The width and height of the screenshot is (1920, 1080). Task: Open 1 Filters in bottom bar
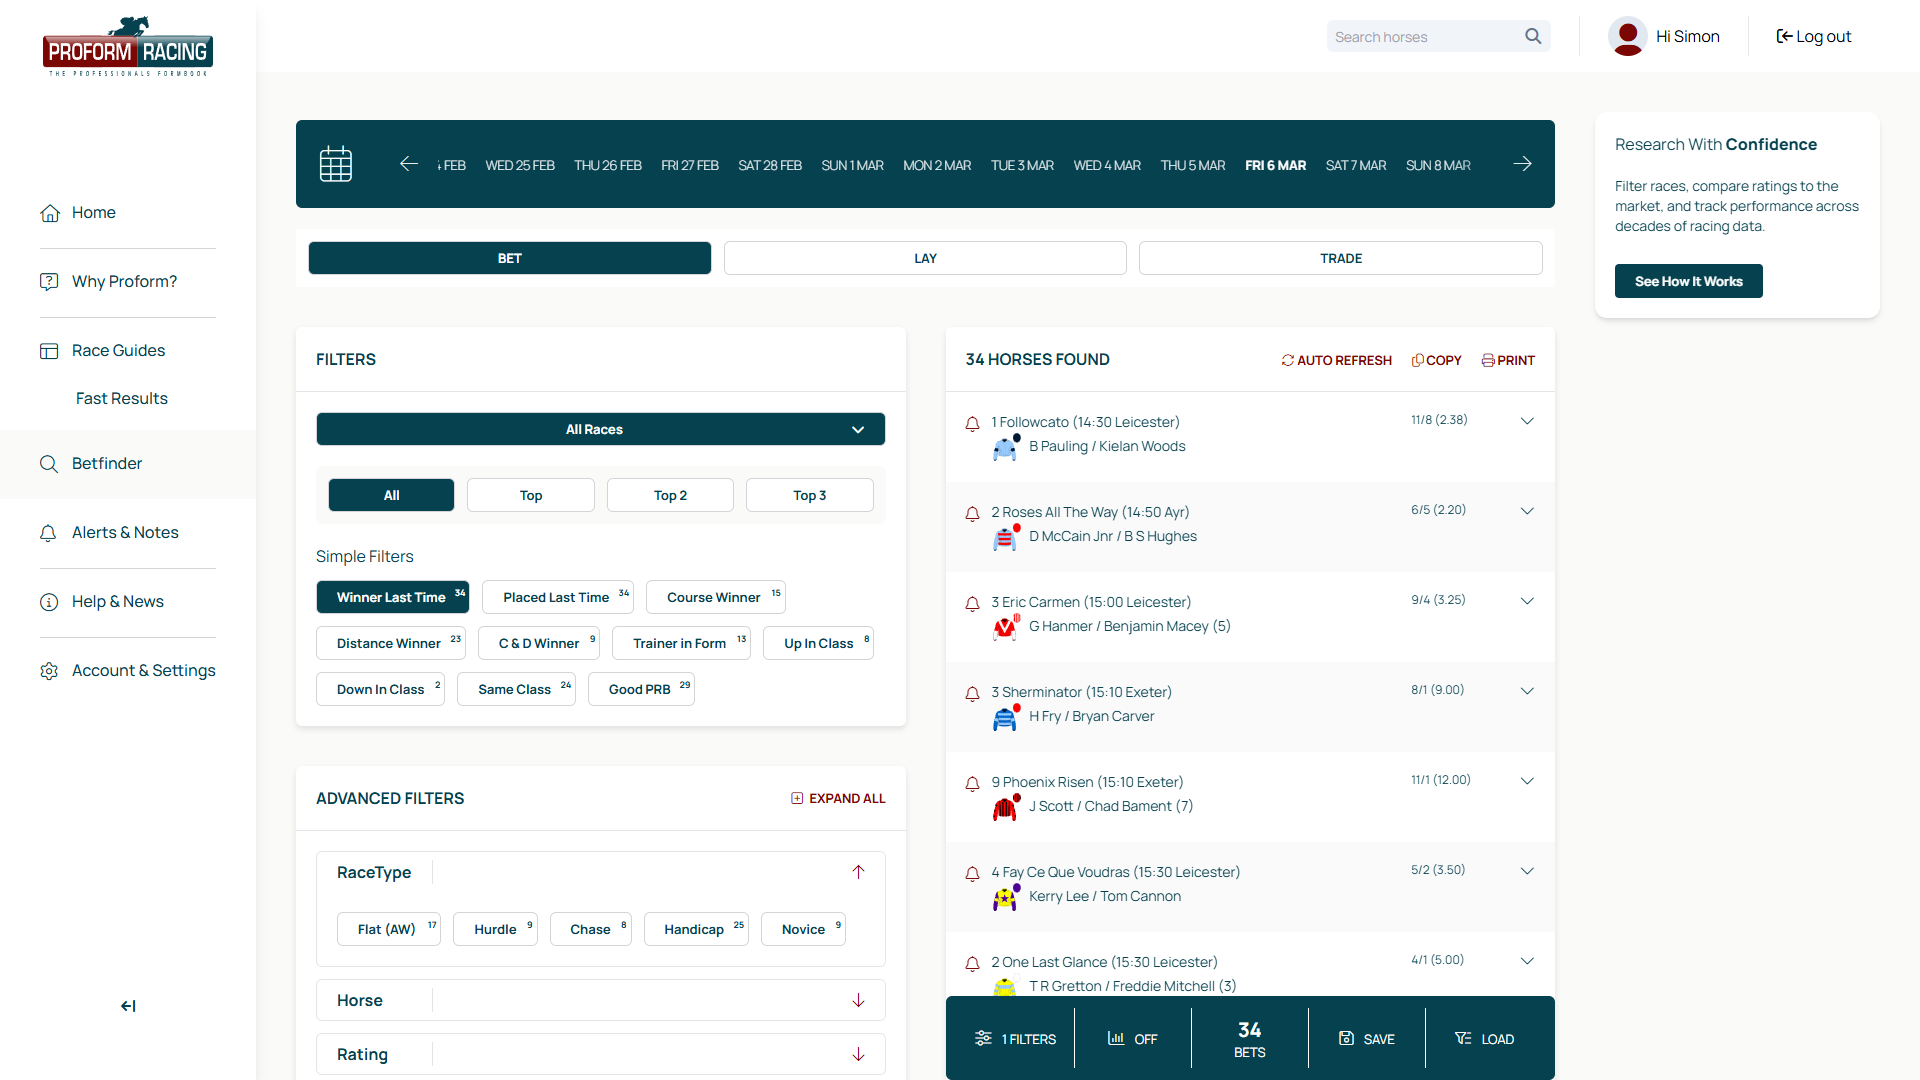coord(1015,1039)
